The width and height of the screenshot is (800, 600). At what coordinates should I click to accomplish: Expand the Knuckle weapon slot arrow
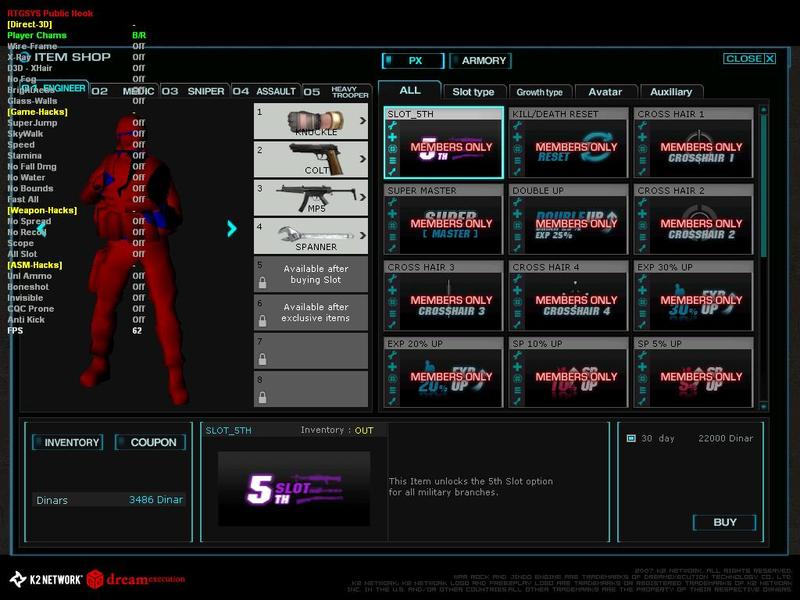click(x=361, y=122)
